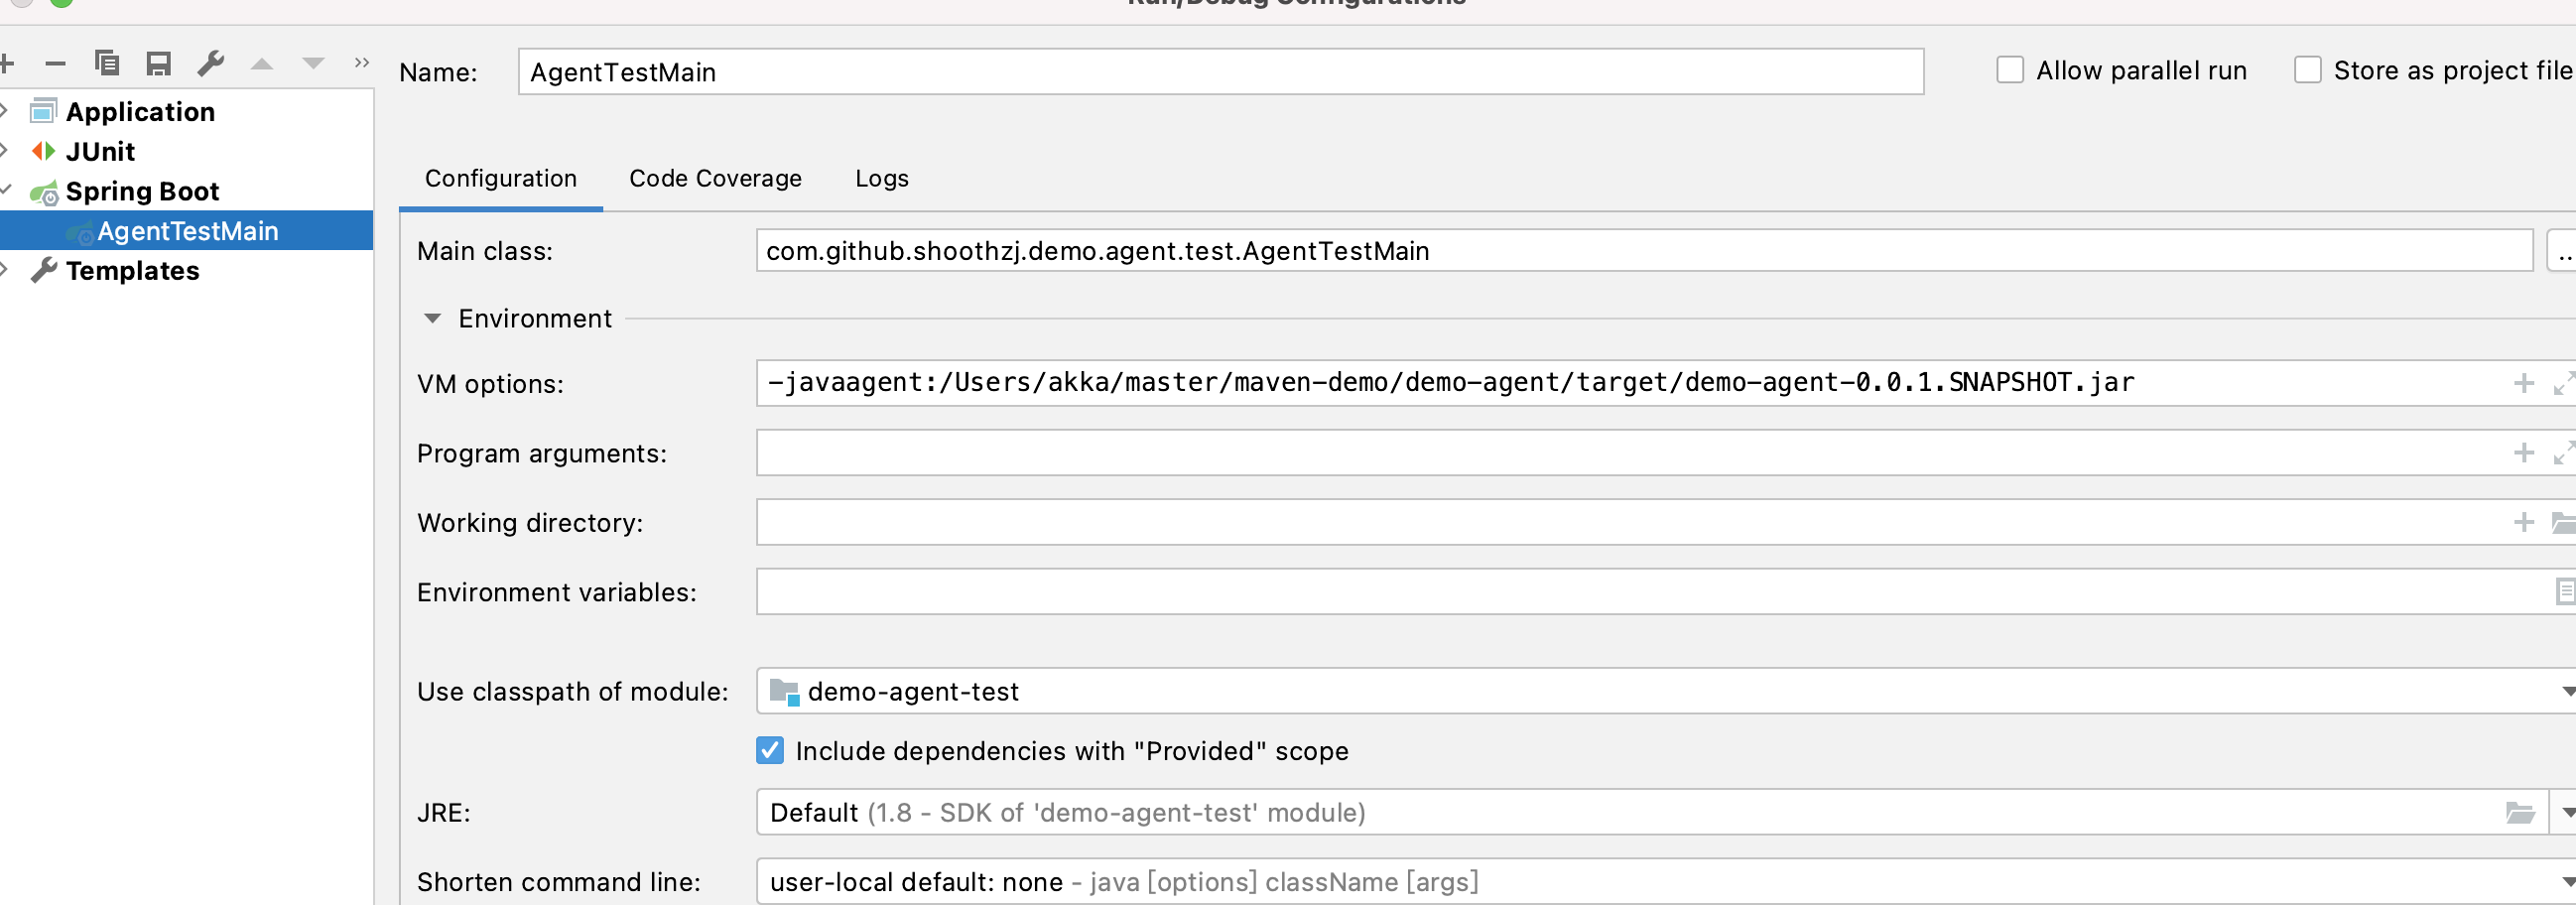The width and height of the screenshot is (2576, 905).
Task: Open the Shorten command line dropdown
Action: 2566,882
